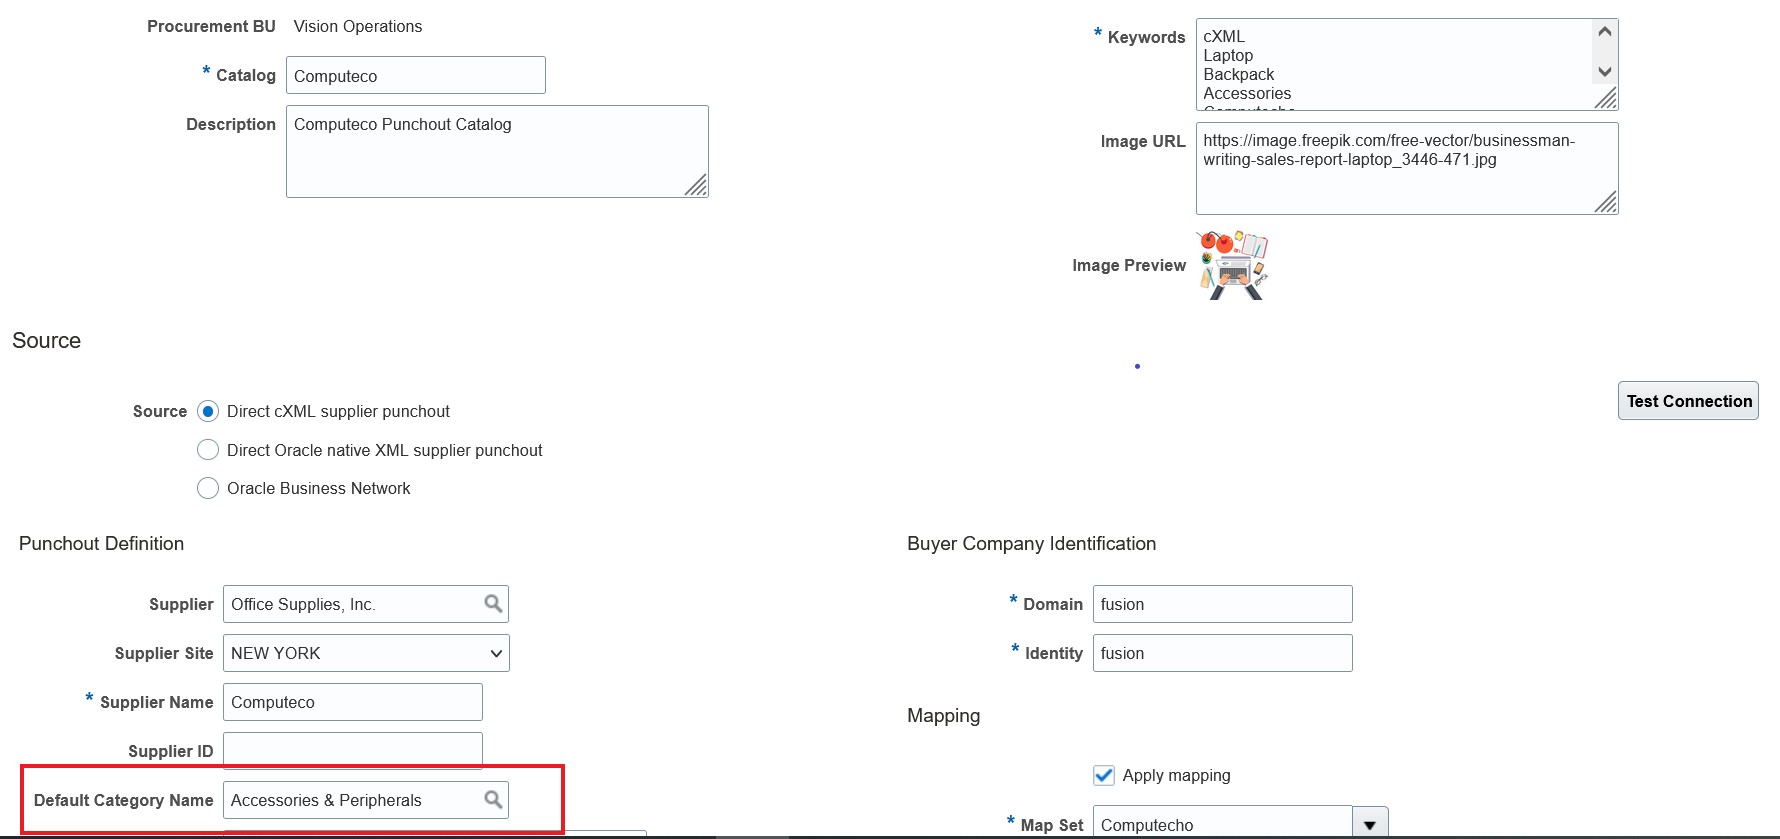The height and width of the screenshot is (839, 1780).
Task: Expand the Map Set dropdown arrow
Action: coord(1370,825)
